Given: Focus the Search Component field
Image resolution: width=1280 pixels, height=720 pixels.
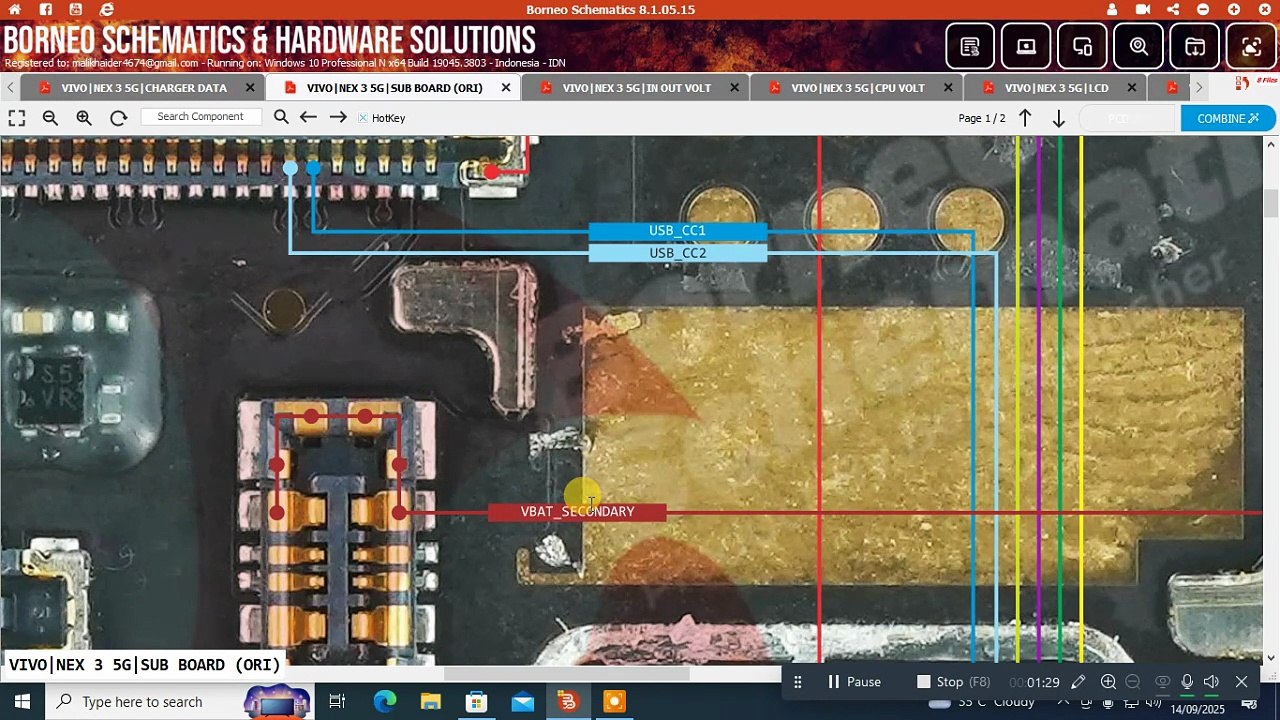Looking at the screenshot, I should [x=200, y=117].
